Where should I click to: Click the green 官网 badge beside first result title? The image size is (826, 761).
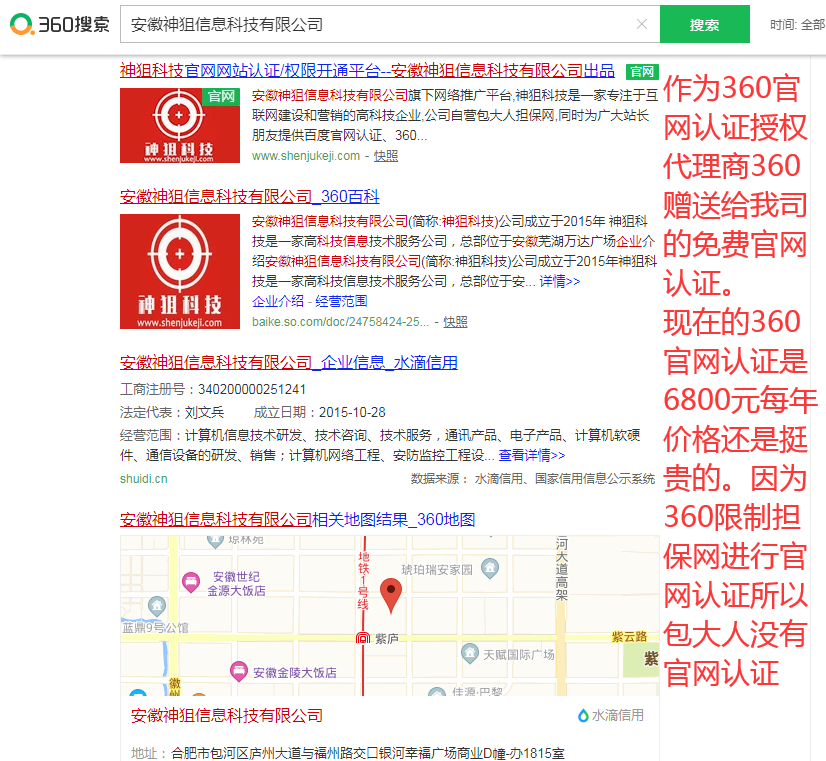[x=642, y=71]
